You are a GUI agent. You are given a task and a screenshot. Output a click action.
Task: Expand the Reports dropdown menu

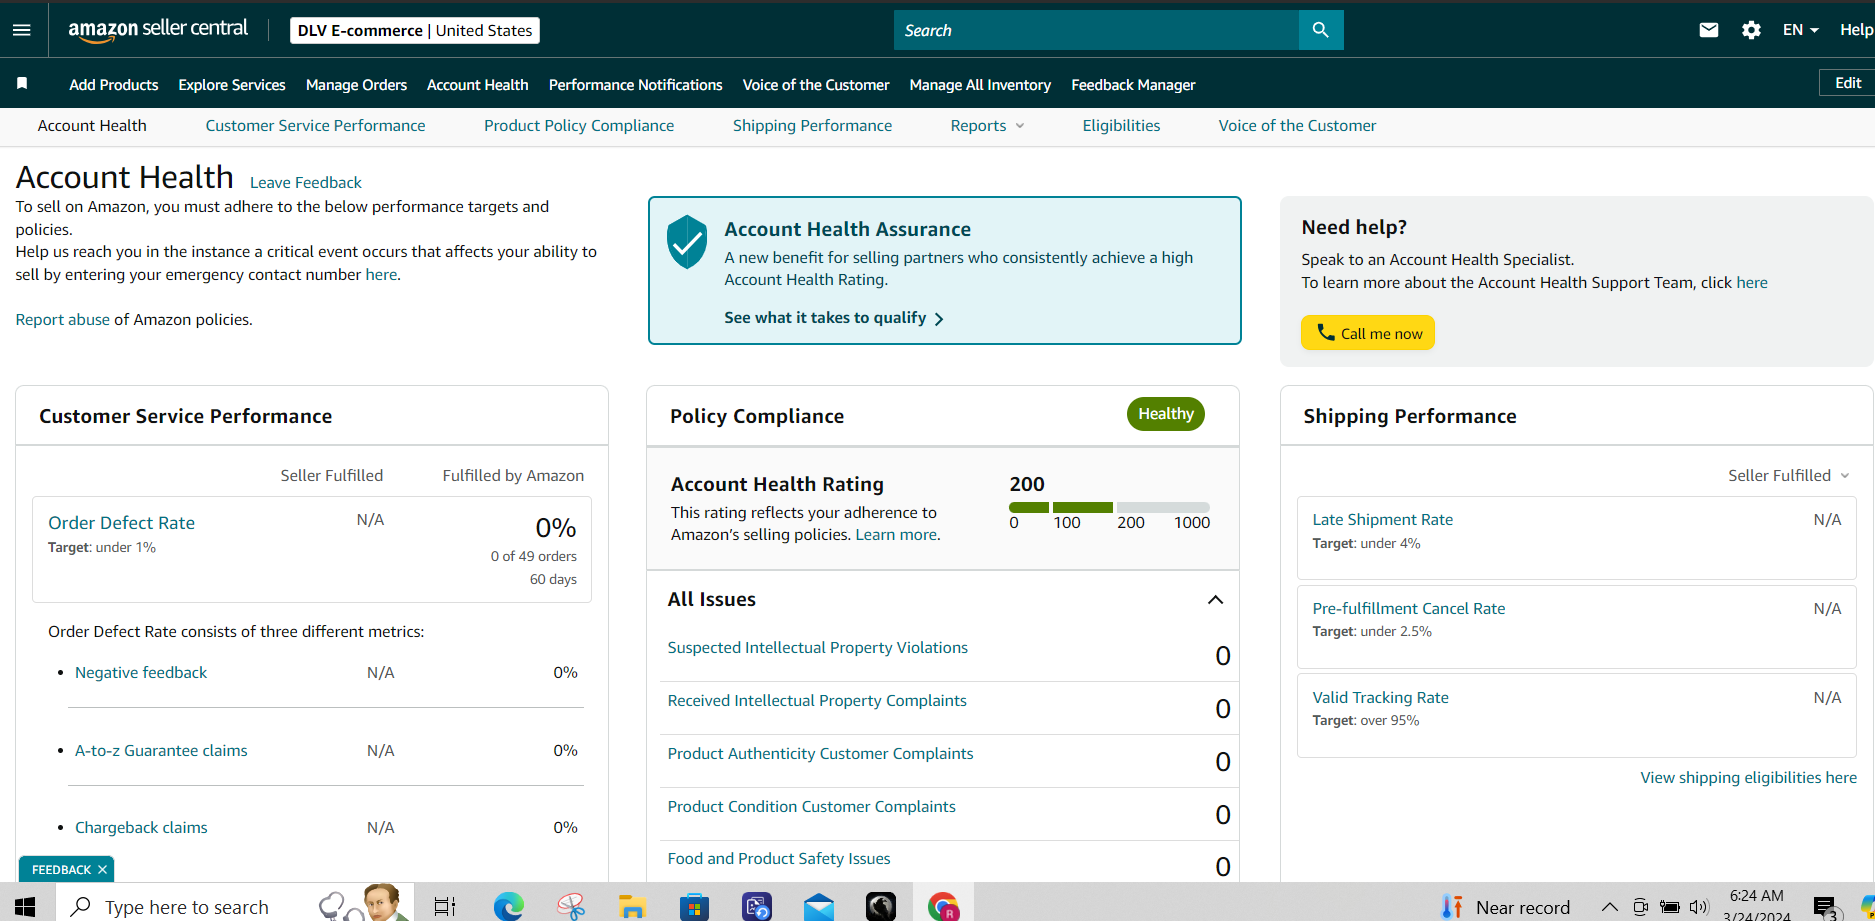[x=987, y=125]
